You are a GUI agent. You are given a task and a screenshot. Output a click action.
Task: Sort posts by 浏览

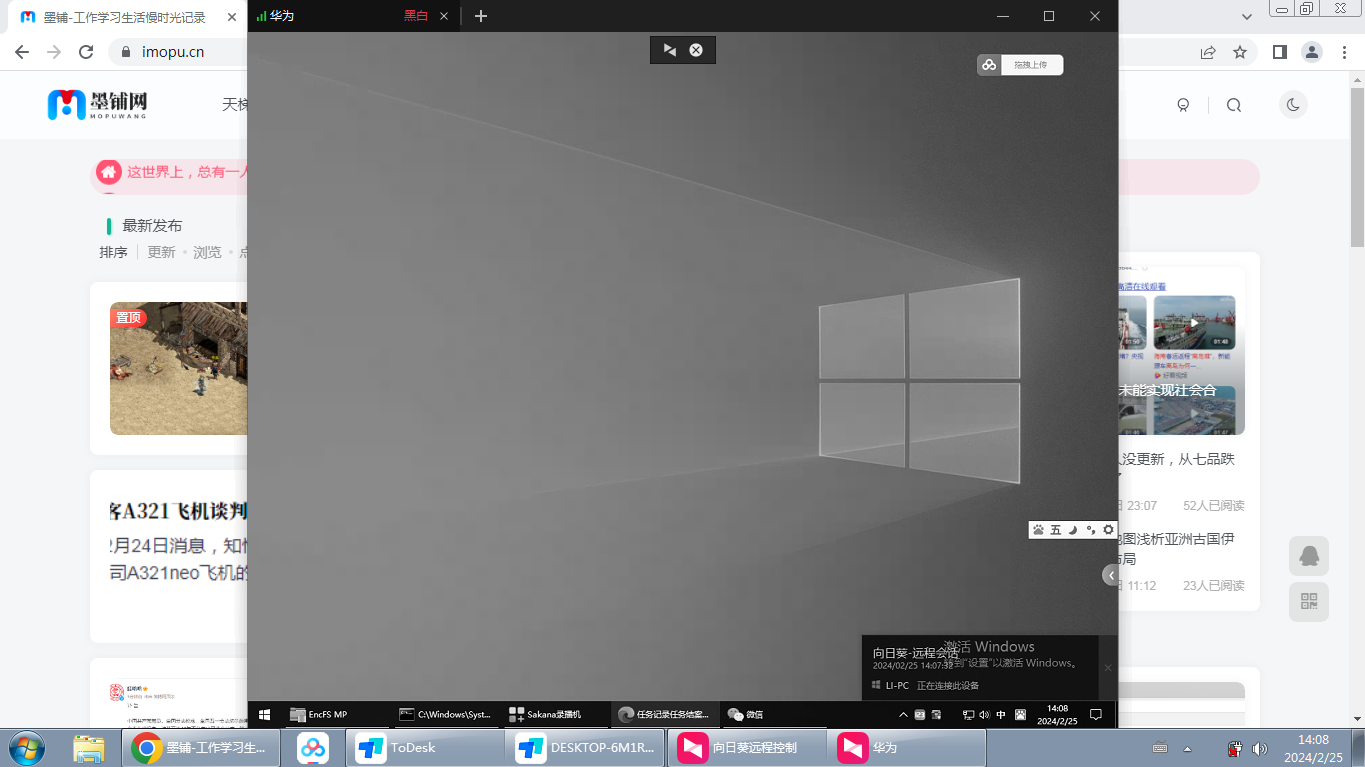(x=207, y=252)
